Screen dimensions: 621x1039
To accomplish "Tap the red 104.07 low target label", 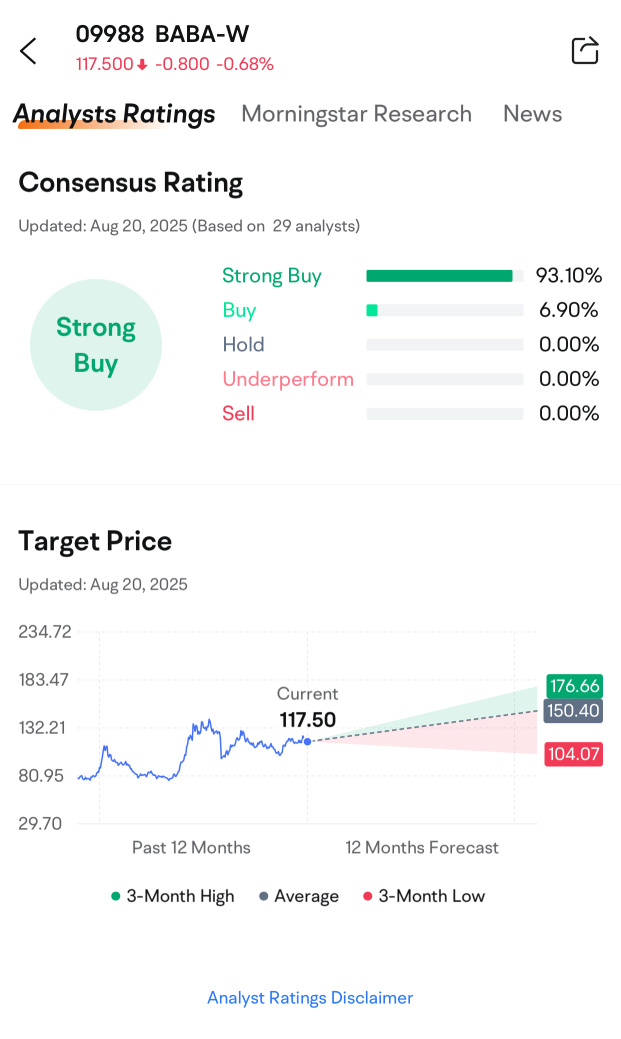I will tap(574, 754).
